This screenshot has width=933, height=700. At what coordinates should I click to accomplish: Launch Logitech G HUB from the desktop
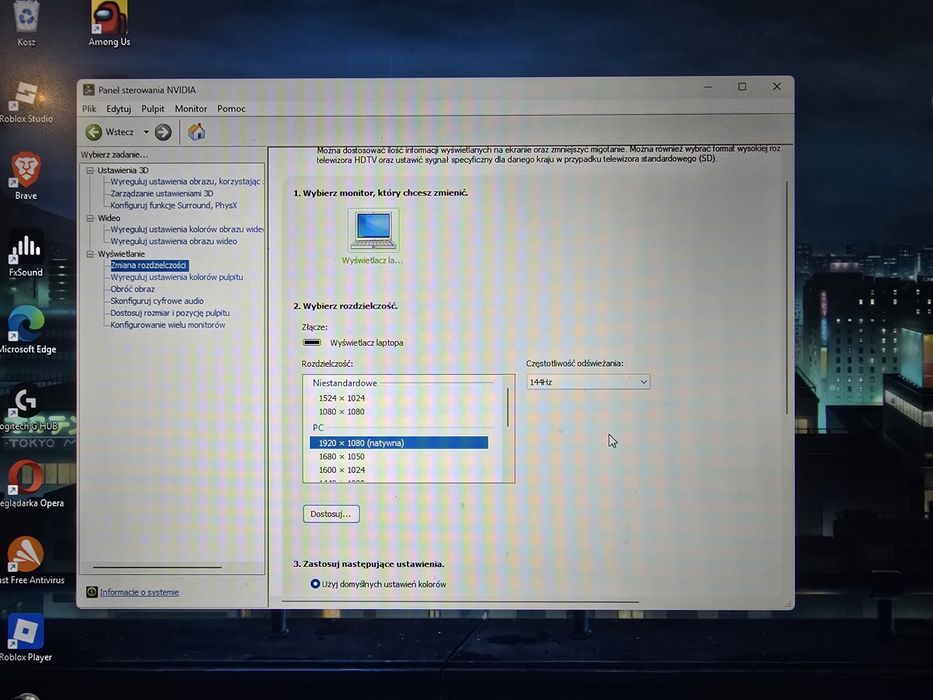(27, 408)
